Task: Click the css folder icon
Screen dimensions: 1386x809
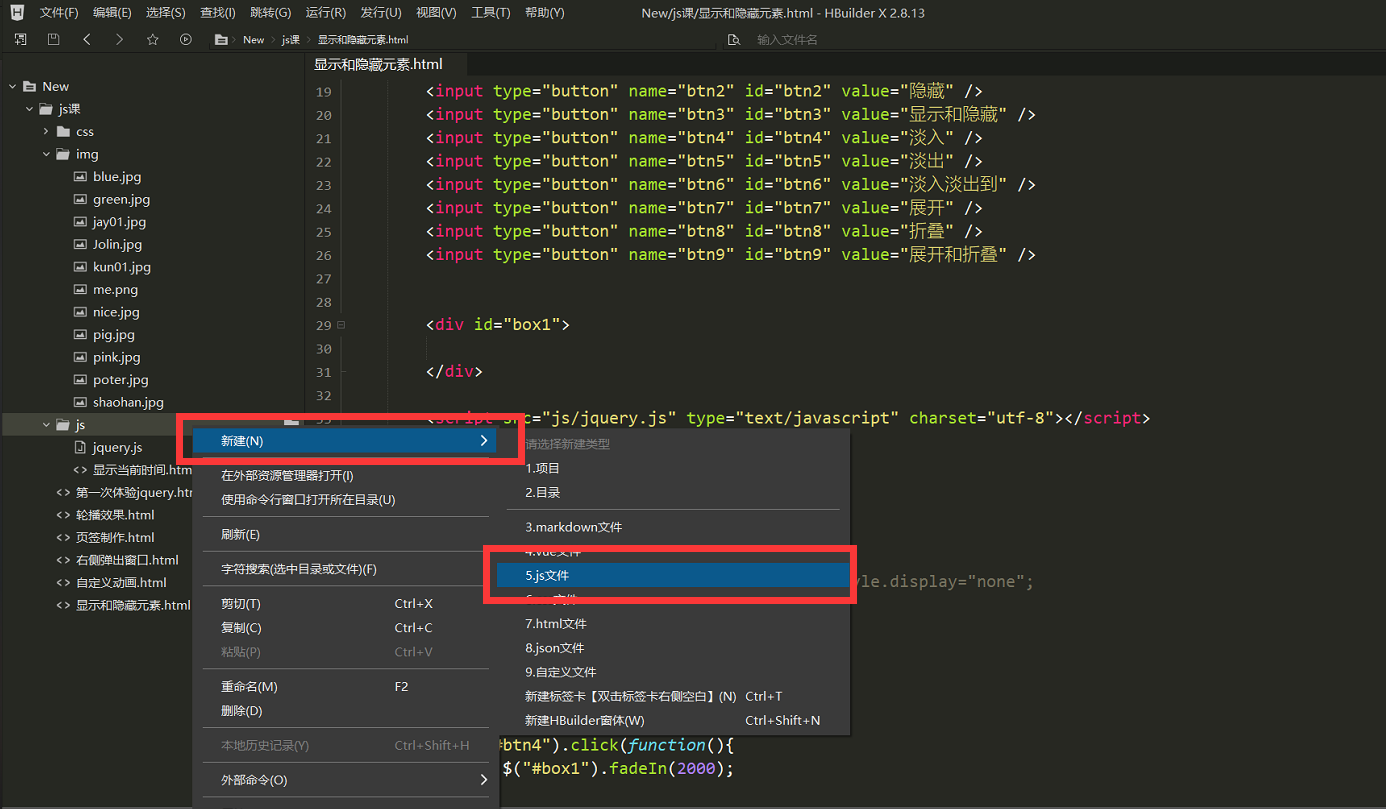Action: pyautogui.click(x=64, y=131)
